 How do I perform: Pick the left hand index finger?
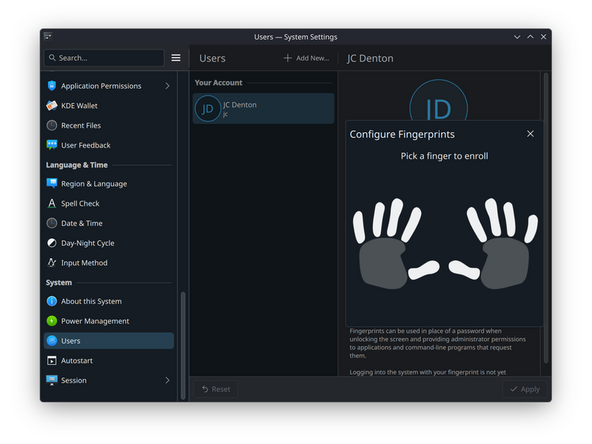click(412, 224)
